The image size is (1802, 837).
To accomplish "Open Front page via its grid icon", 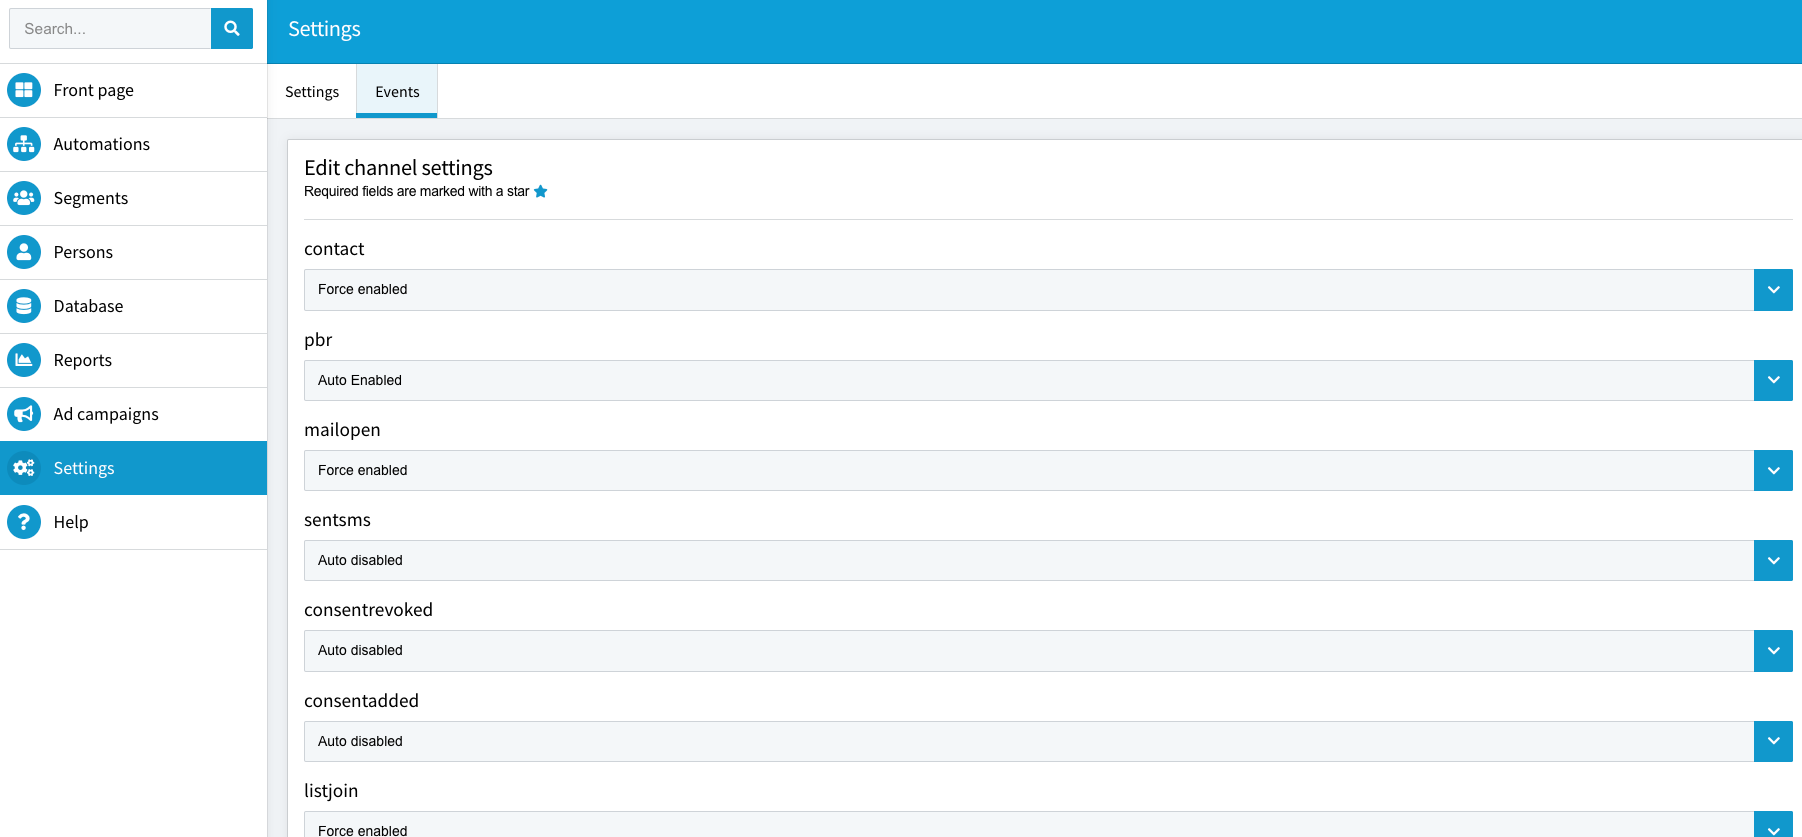I will (x=24, y=90).
